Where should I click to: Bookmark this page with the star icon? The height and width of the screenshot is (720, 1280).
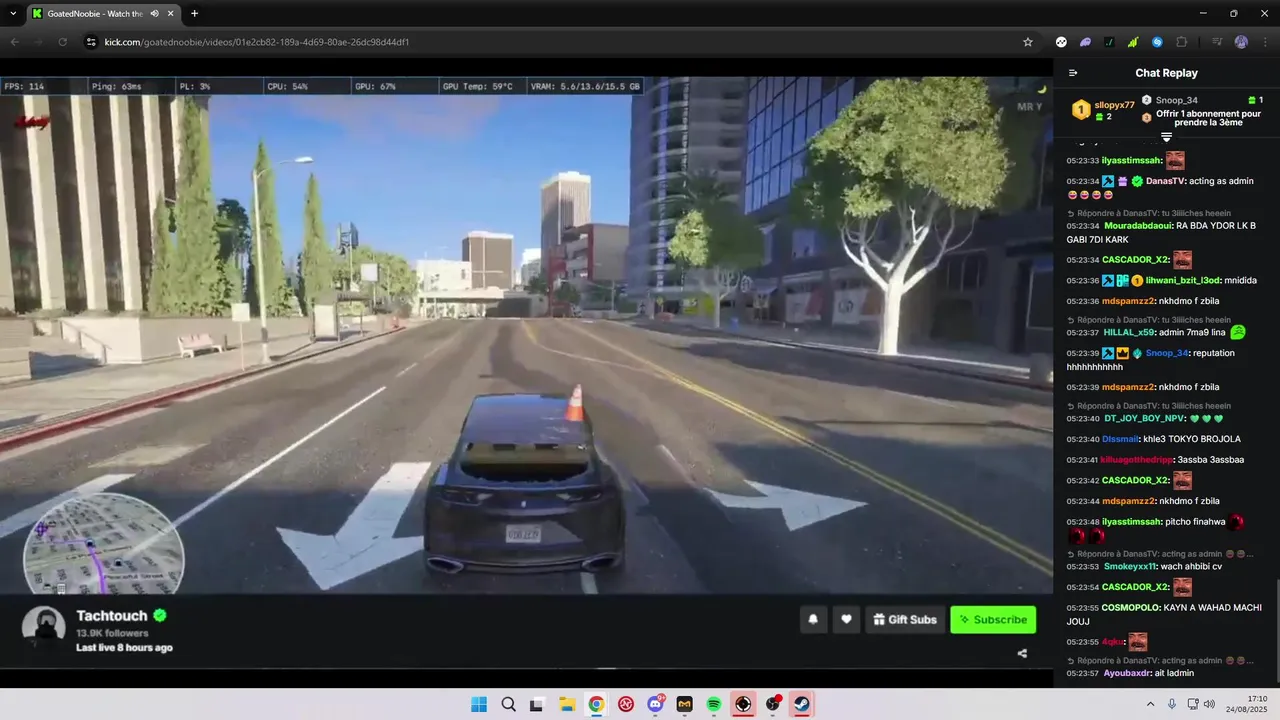coord(1027,42)
